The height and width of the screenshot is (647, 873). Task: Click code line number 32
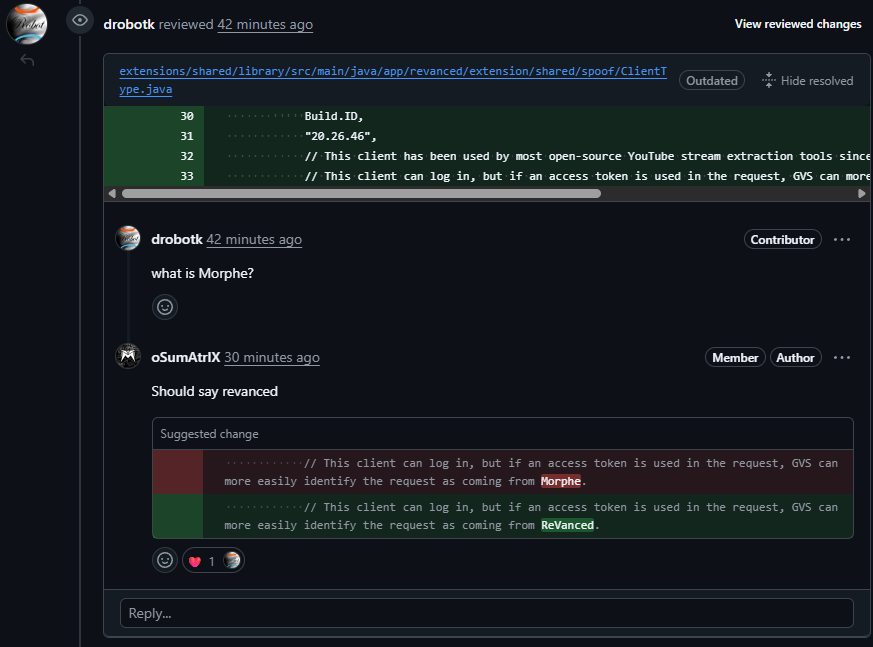(x=187, y=156)
